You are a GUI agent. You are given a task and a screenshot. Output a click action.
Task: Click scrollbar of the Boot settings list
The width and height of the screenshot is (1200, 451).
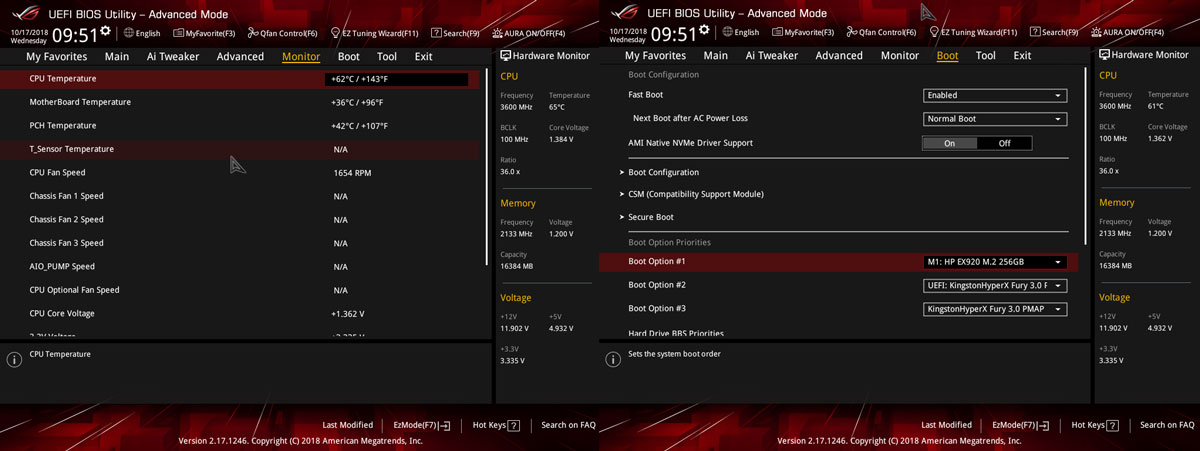[x=1086, y=155]
